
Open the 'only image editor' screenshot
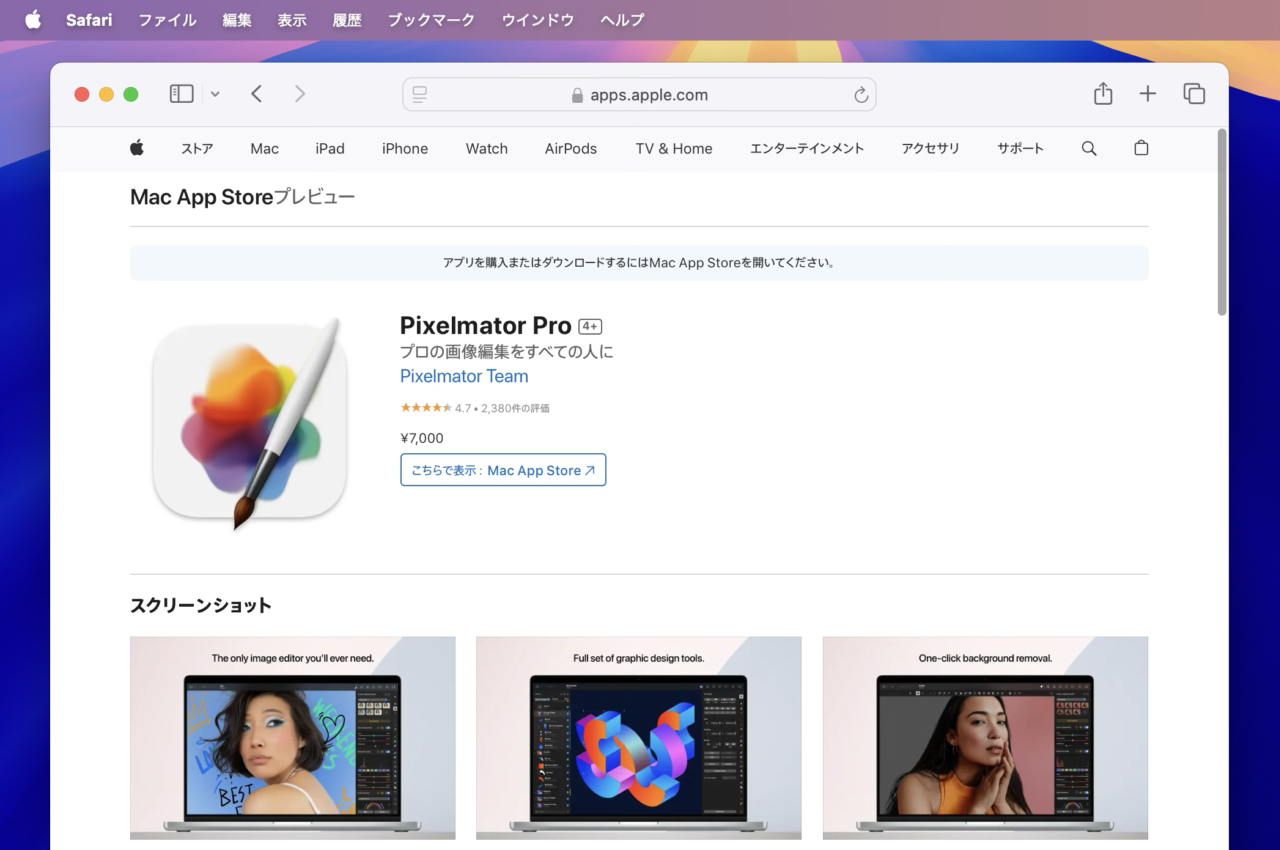coord(293,738)
